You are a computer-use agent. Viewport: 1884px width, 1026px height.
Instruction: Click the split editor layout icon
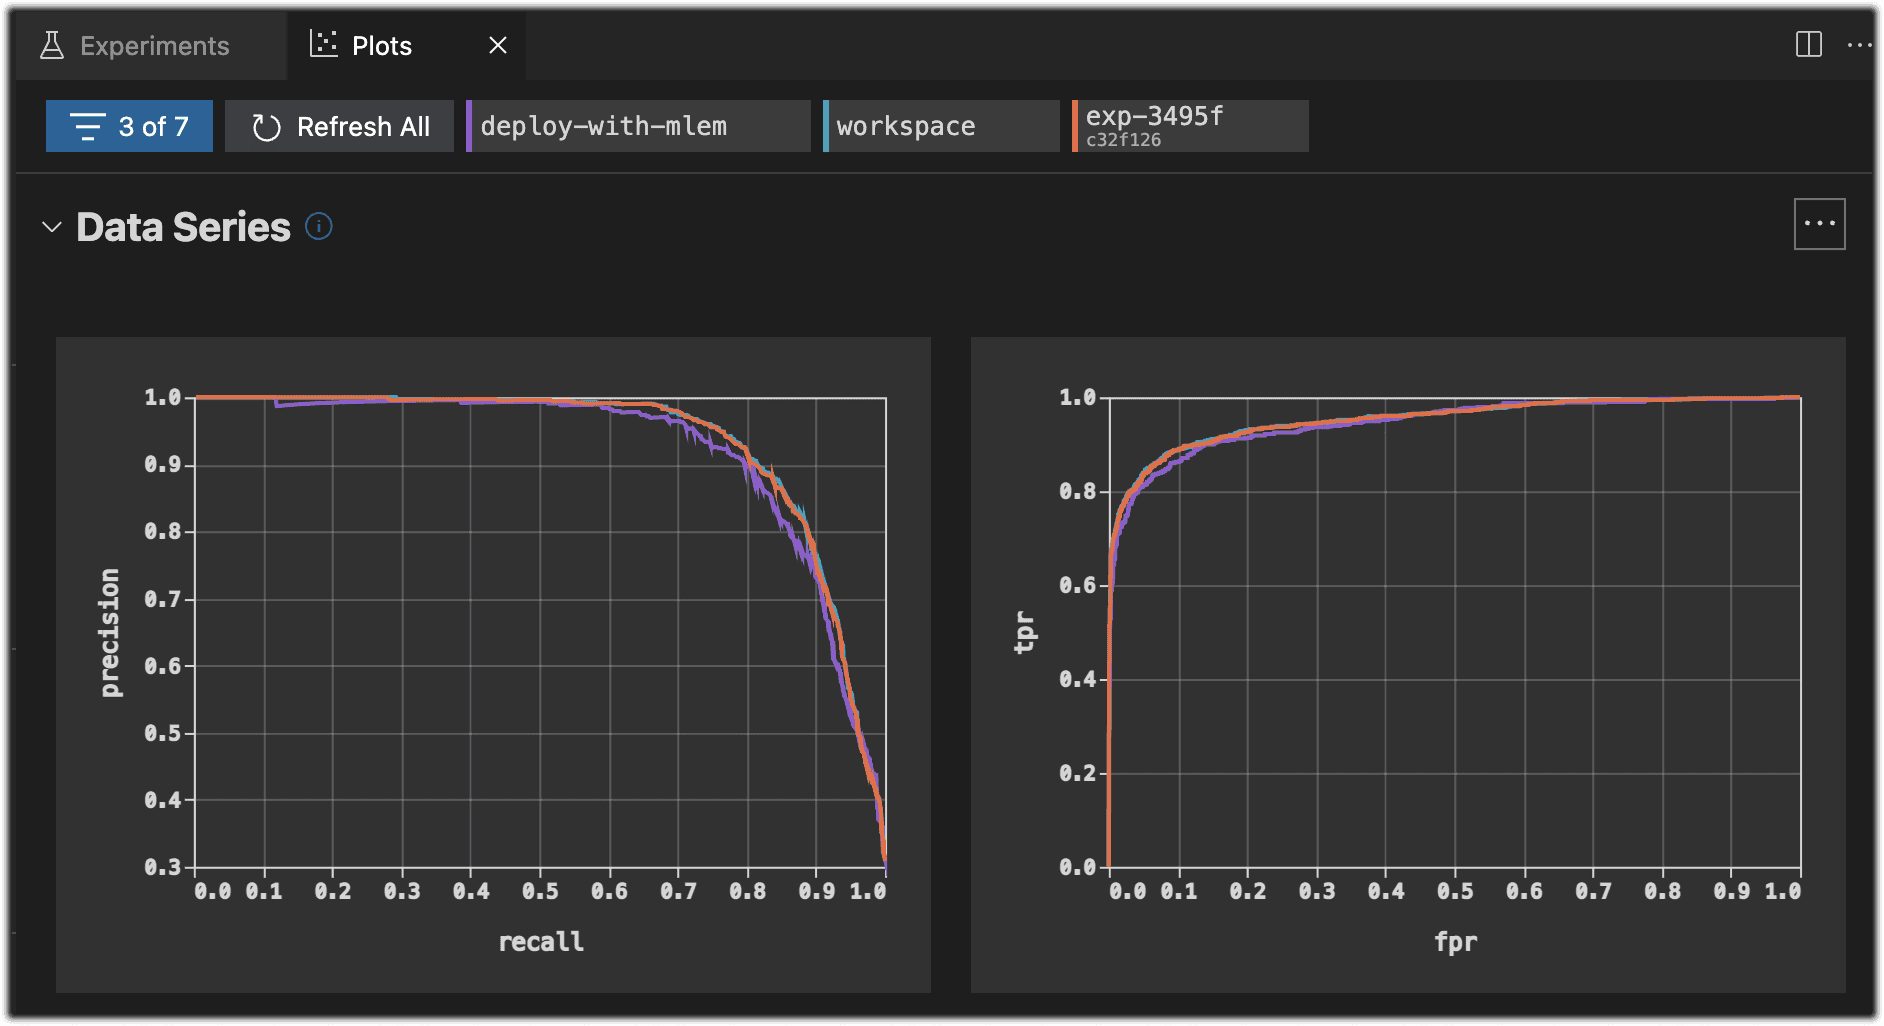pos(1808,44)
